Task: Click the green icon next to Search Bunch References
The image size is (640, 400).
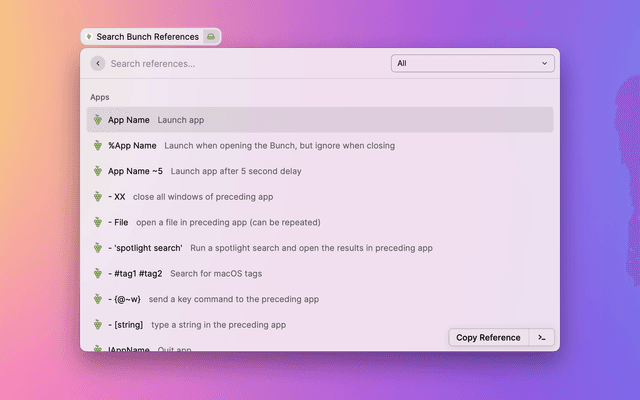Action: click(x=210, y=37)
